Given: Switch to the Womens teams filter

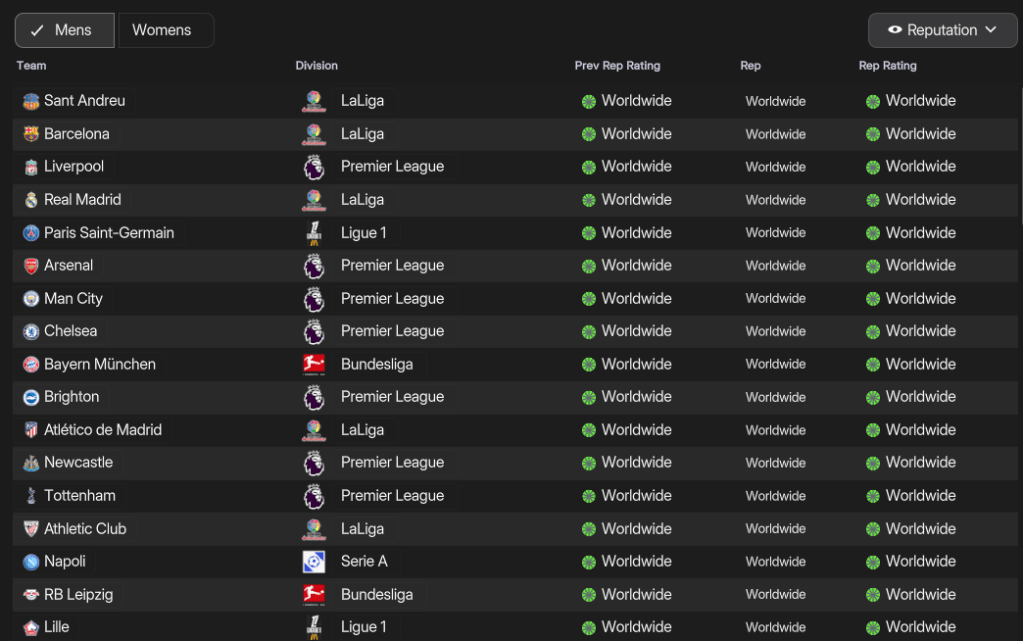Looking at the screenshot, I should [162, 30].
